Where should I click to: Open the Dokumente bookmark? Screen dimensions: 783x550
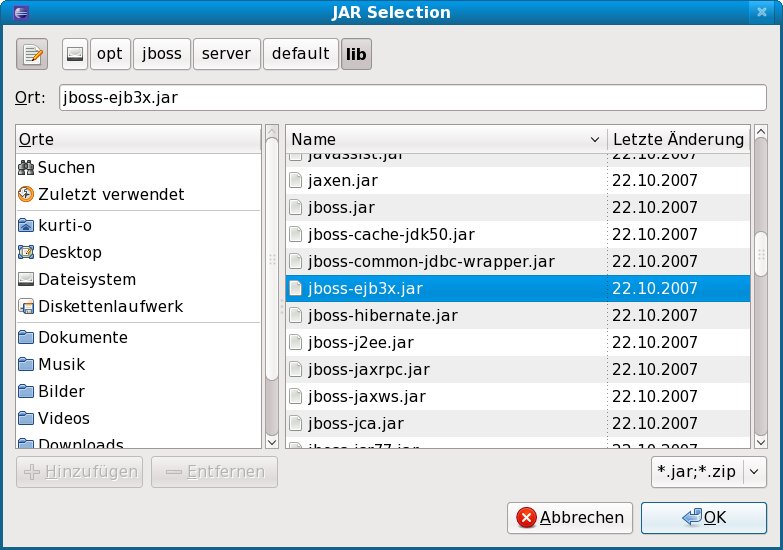138,337
